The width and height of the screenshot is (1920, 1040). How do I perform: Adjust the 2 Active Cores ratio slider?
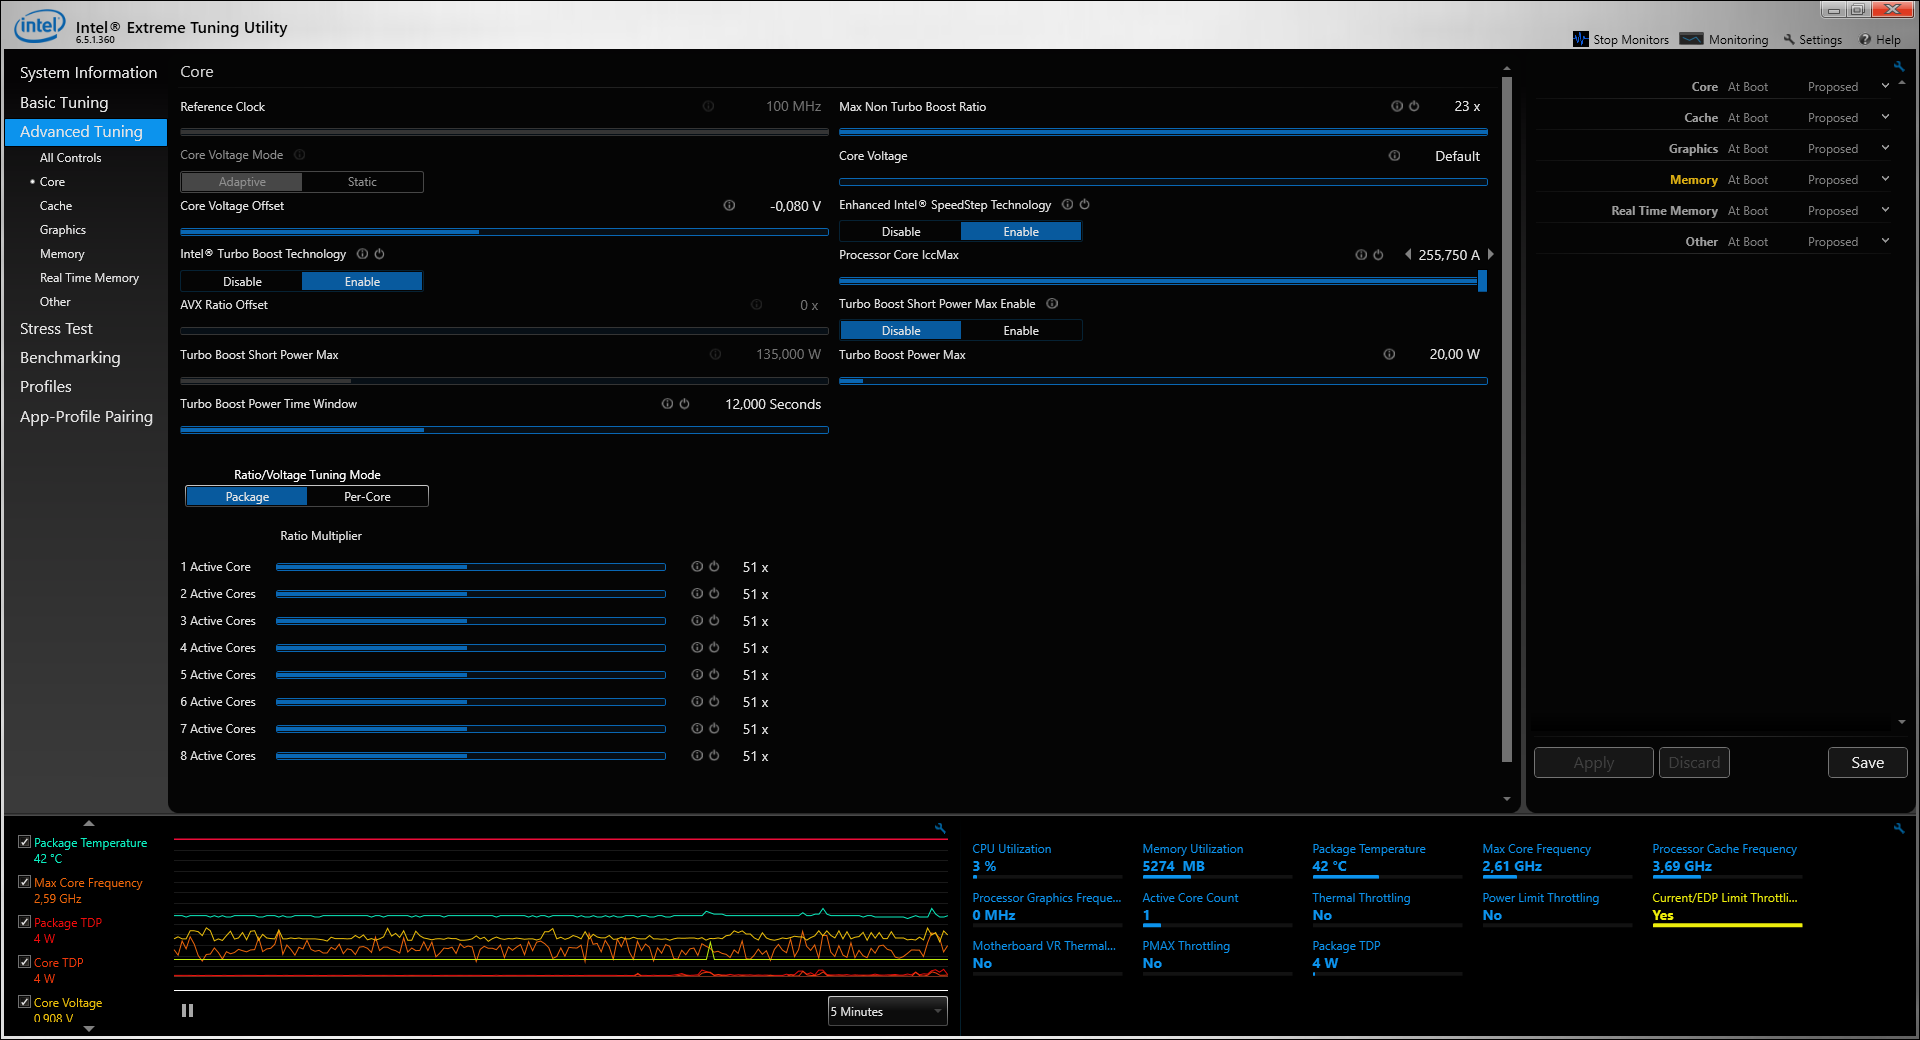[471, 594]
